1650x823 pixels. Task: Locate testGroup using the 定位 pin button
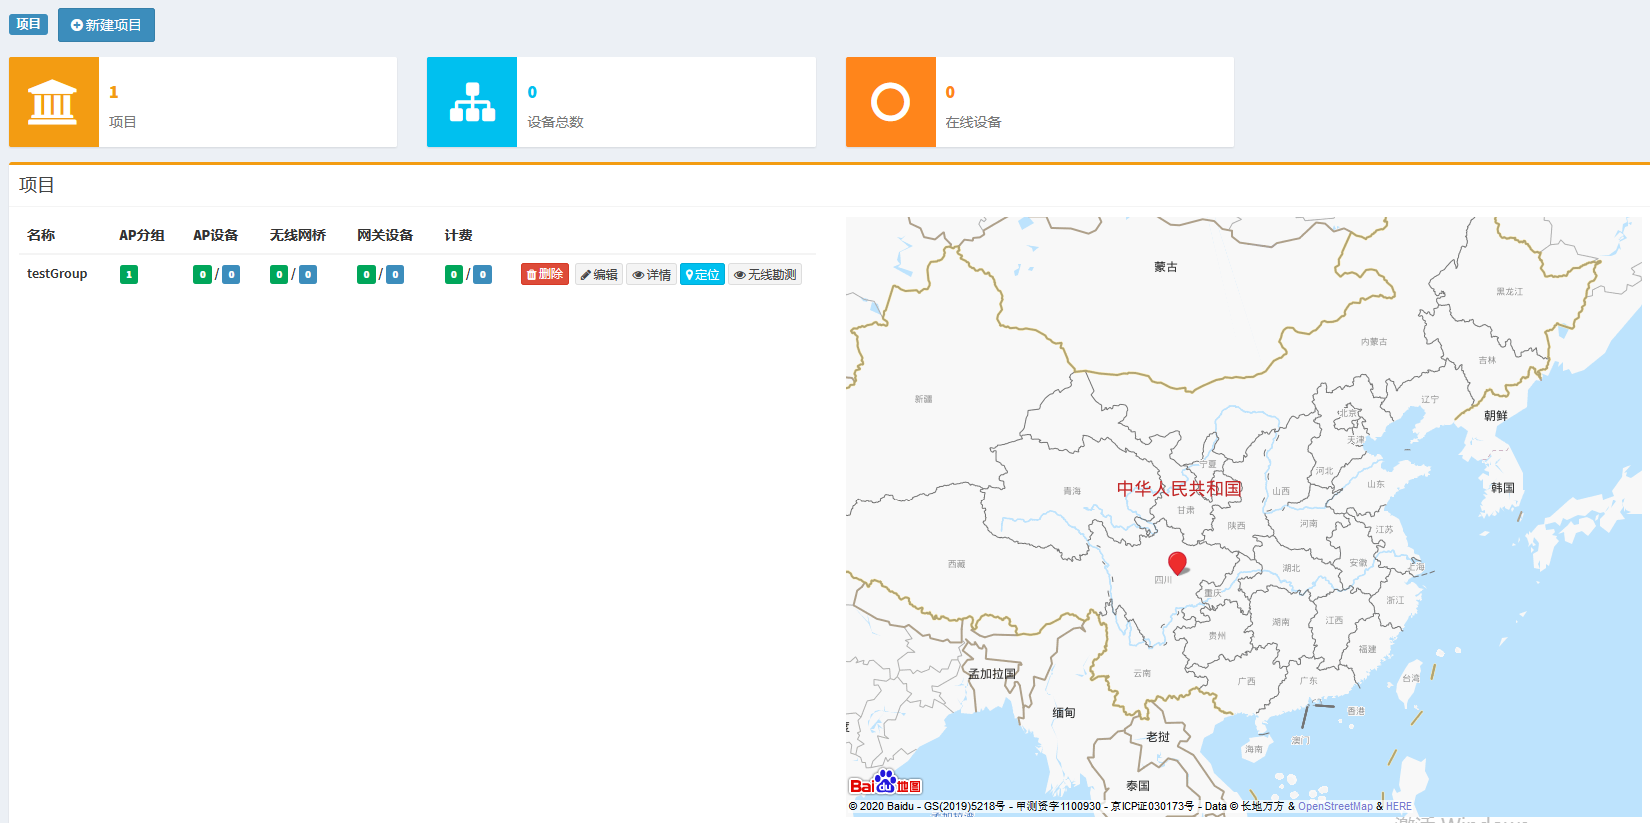coord(702,274)
